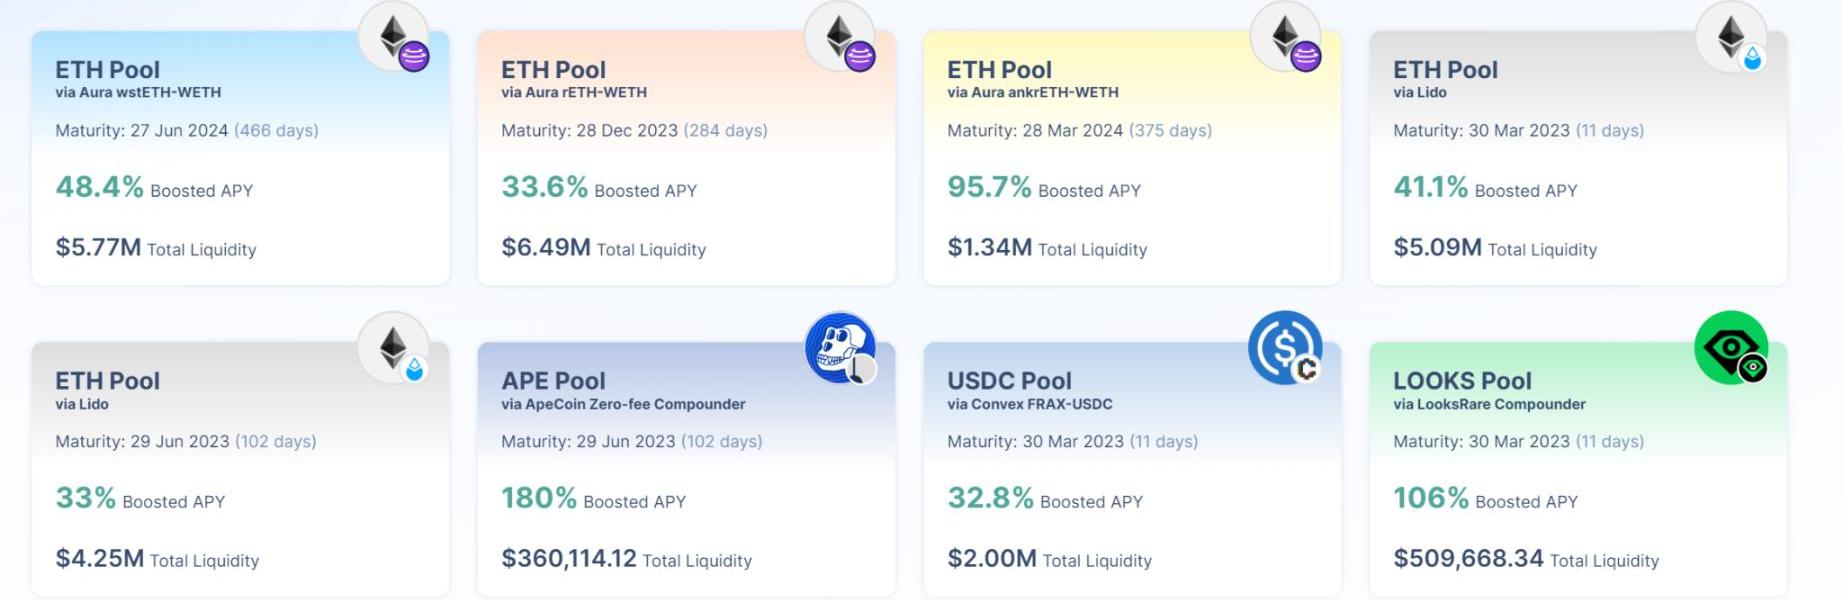Click the ApeCoin skull pool icon

[x=840, y=348]
